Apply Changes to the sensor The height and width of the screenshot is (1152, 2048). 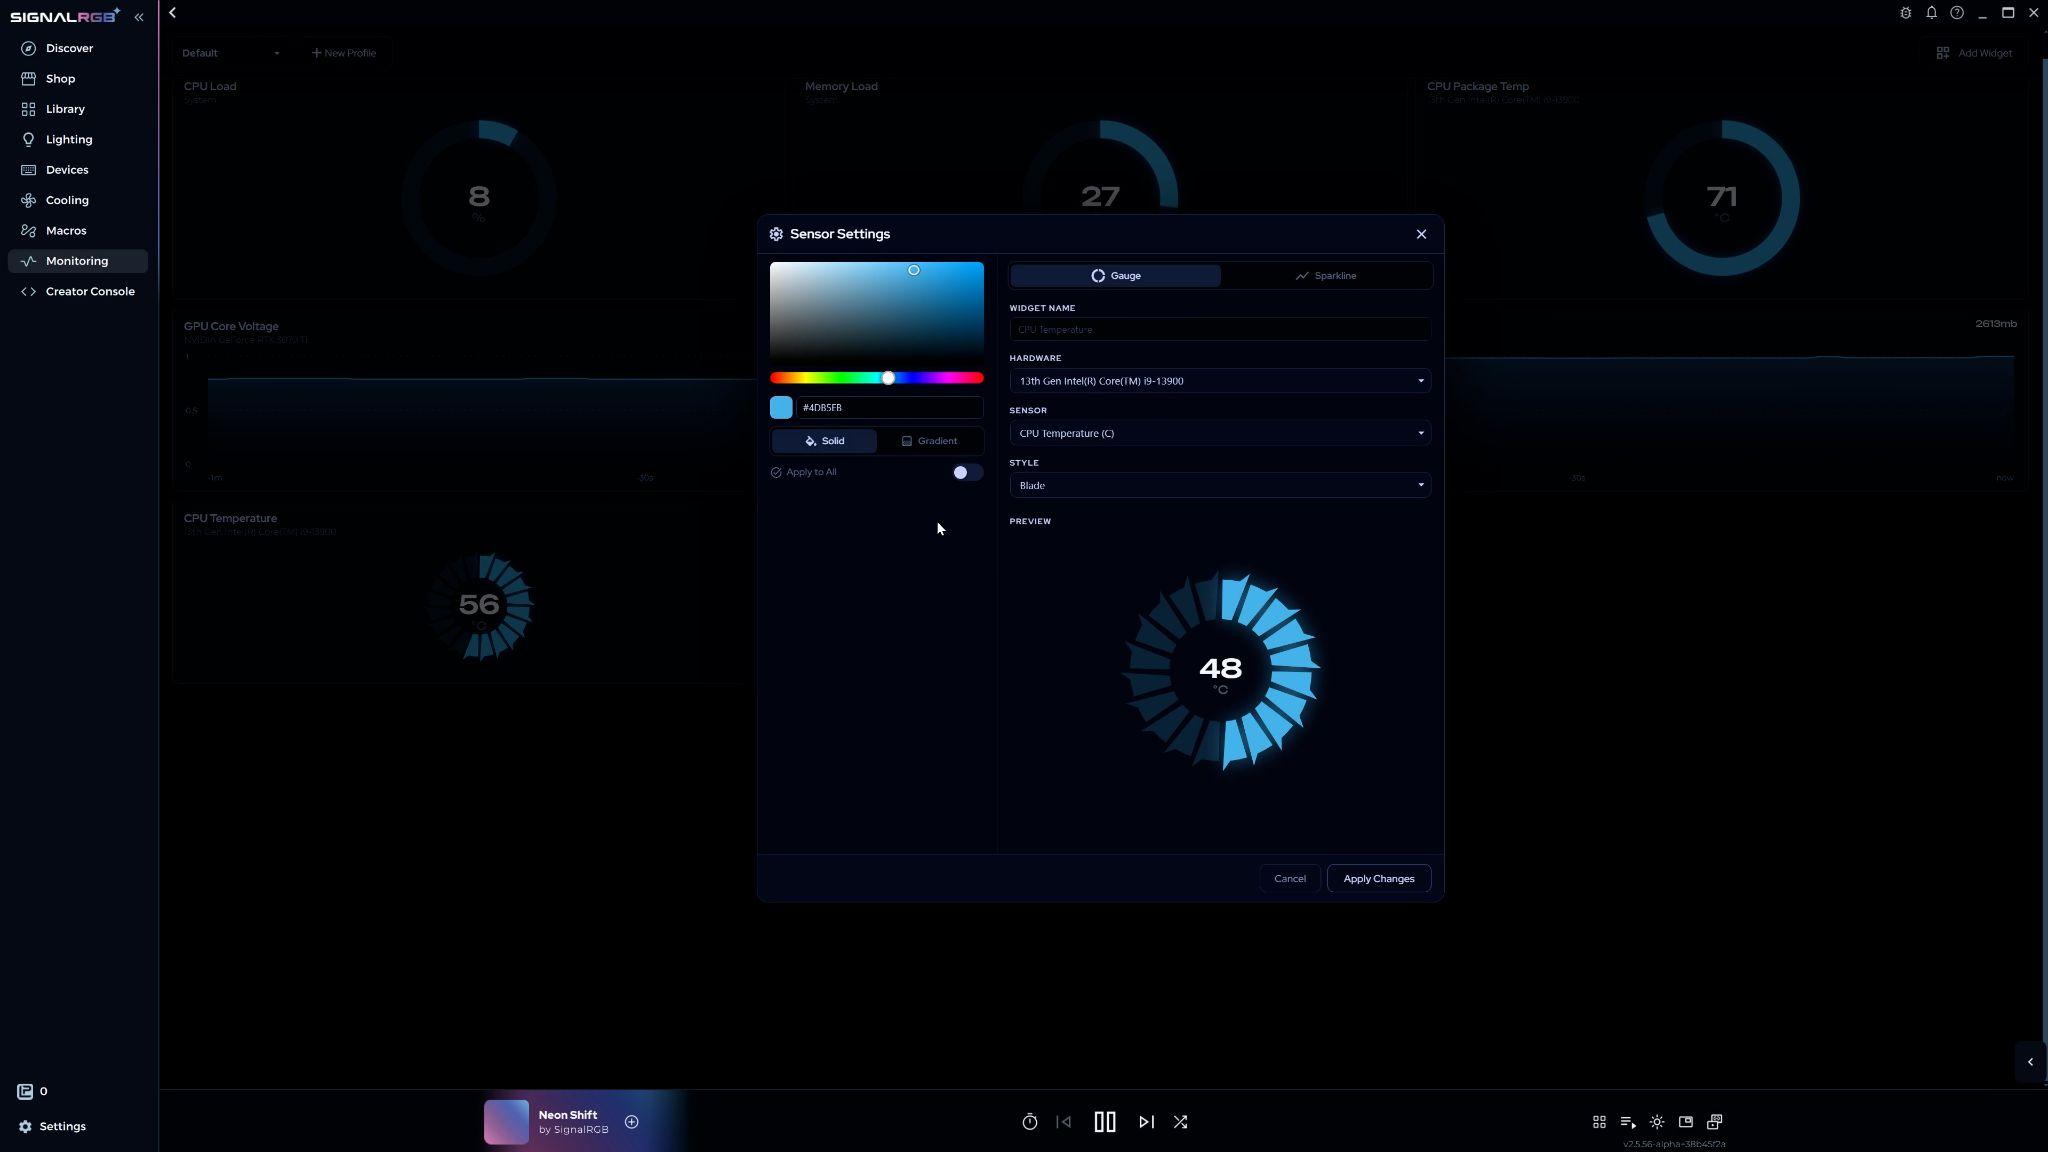(1379, 879)
